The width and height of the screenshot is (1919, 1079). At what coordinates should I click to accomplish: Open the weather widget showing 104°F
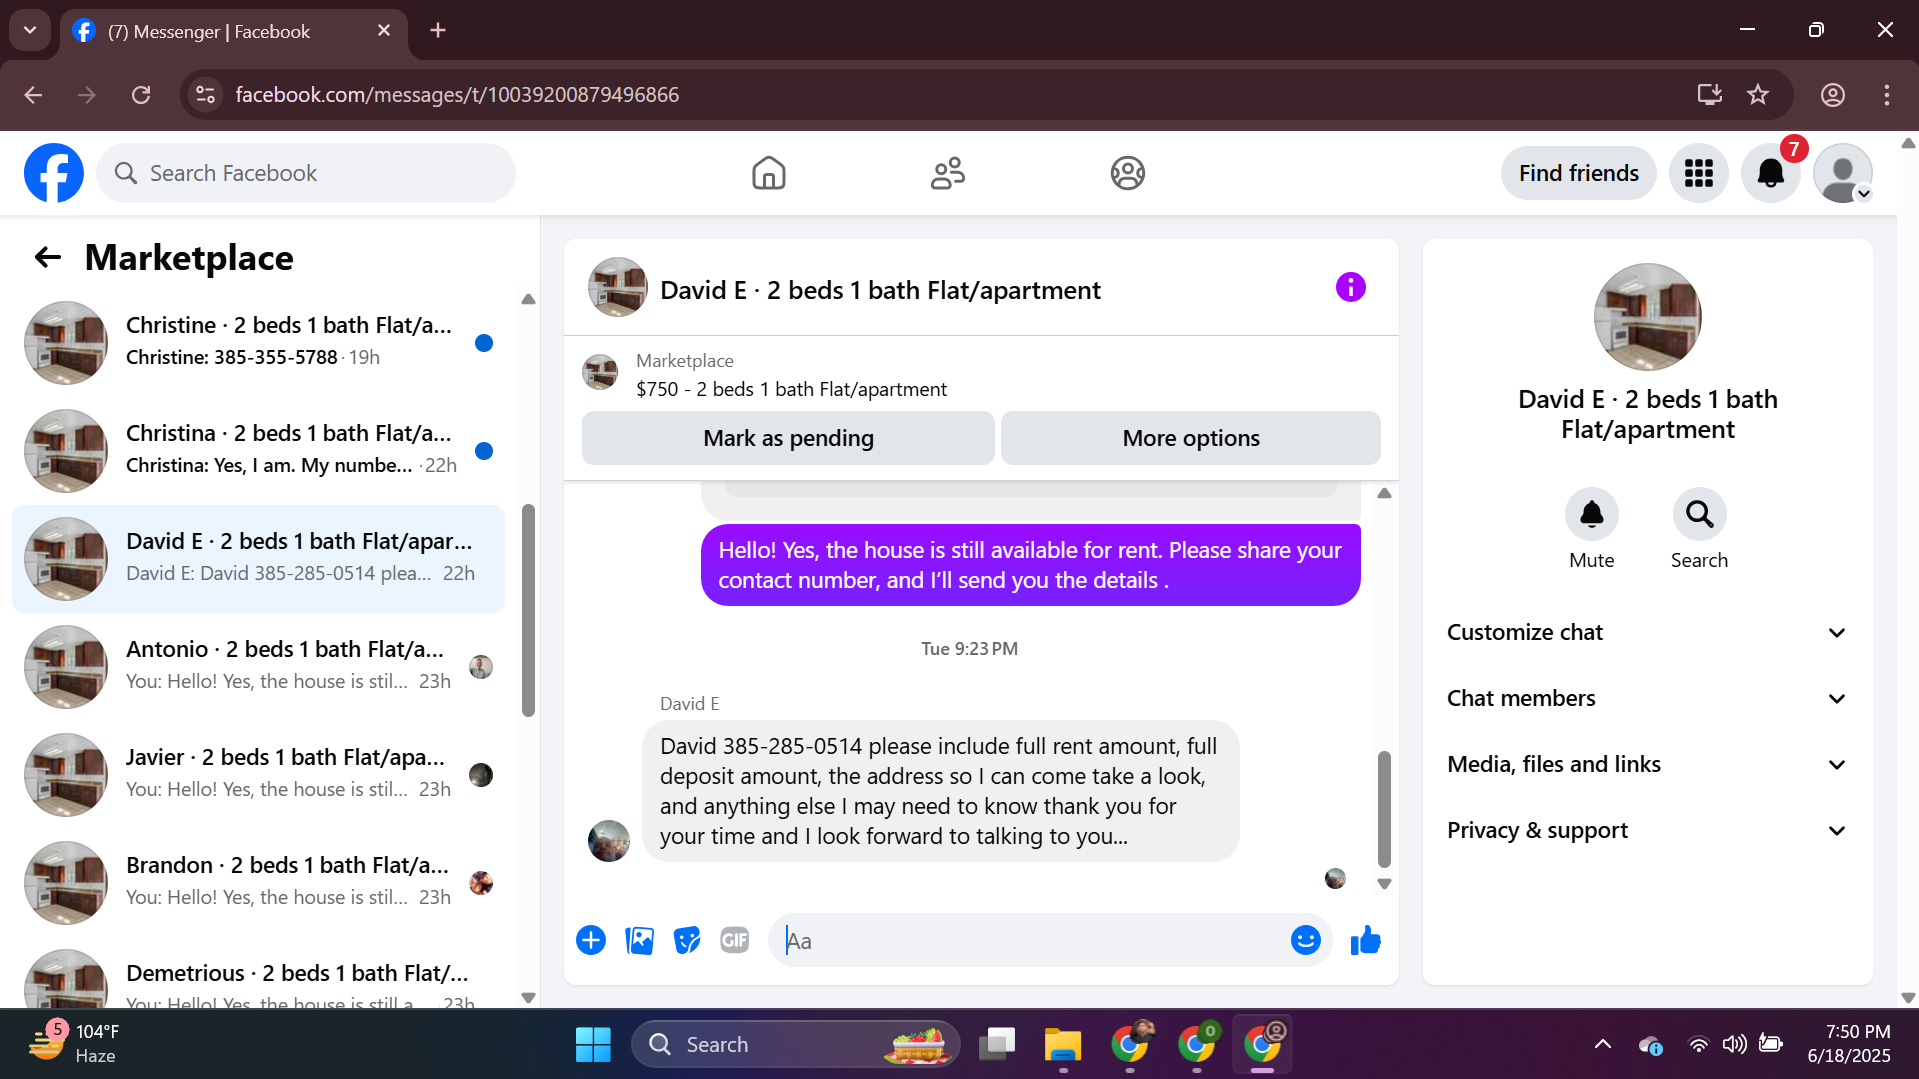74,1043
